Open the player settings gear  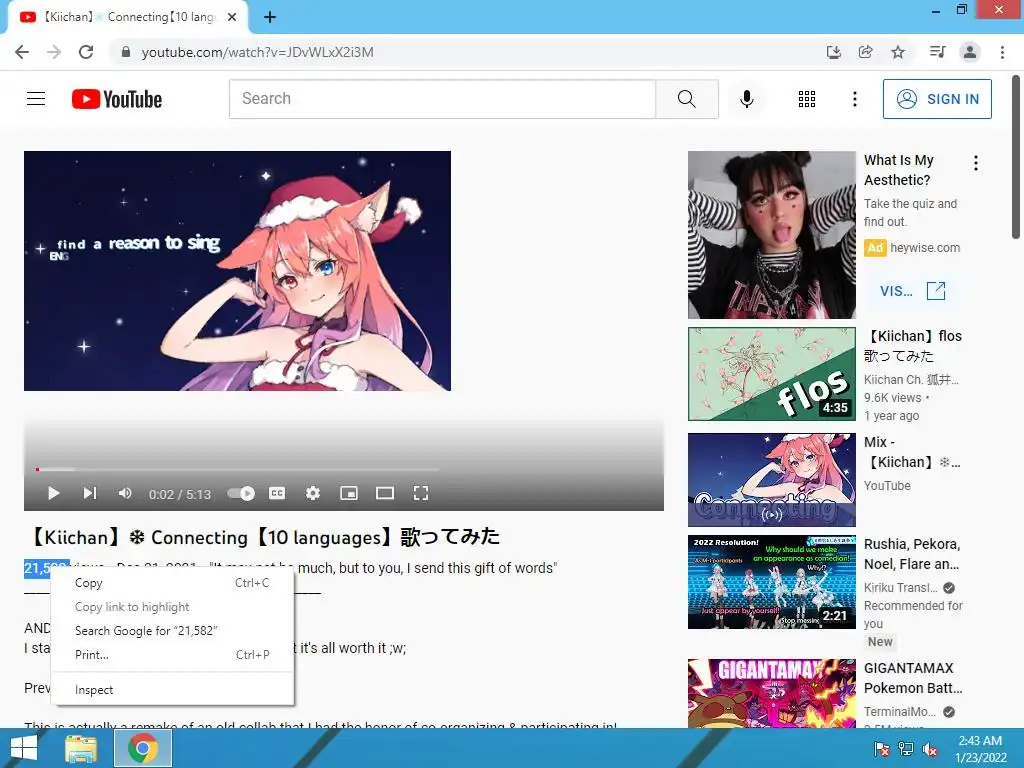313,493
